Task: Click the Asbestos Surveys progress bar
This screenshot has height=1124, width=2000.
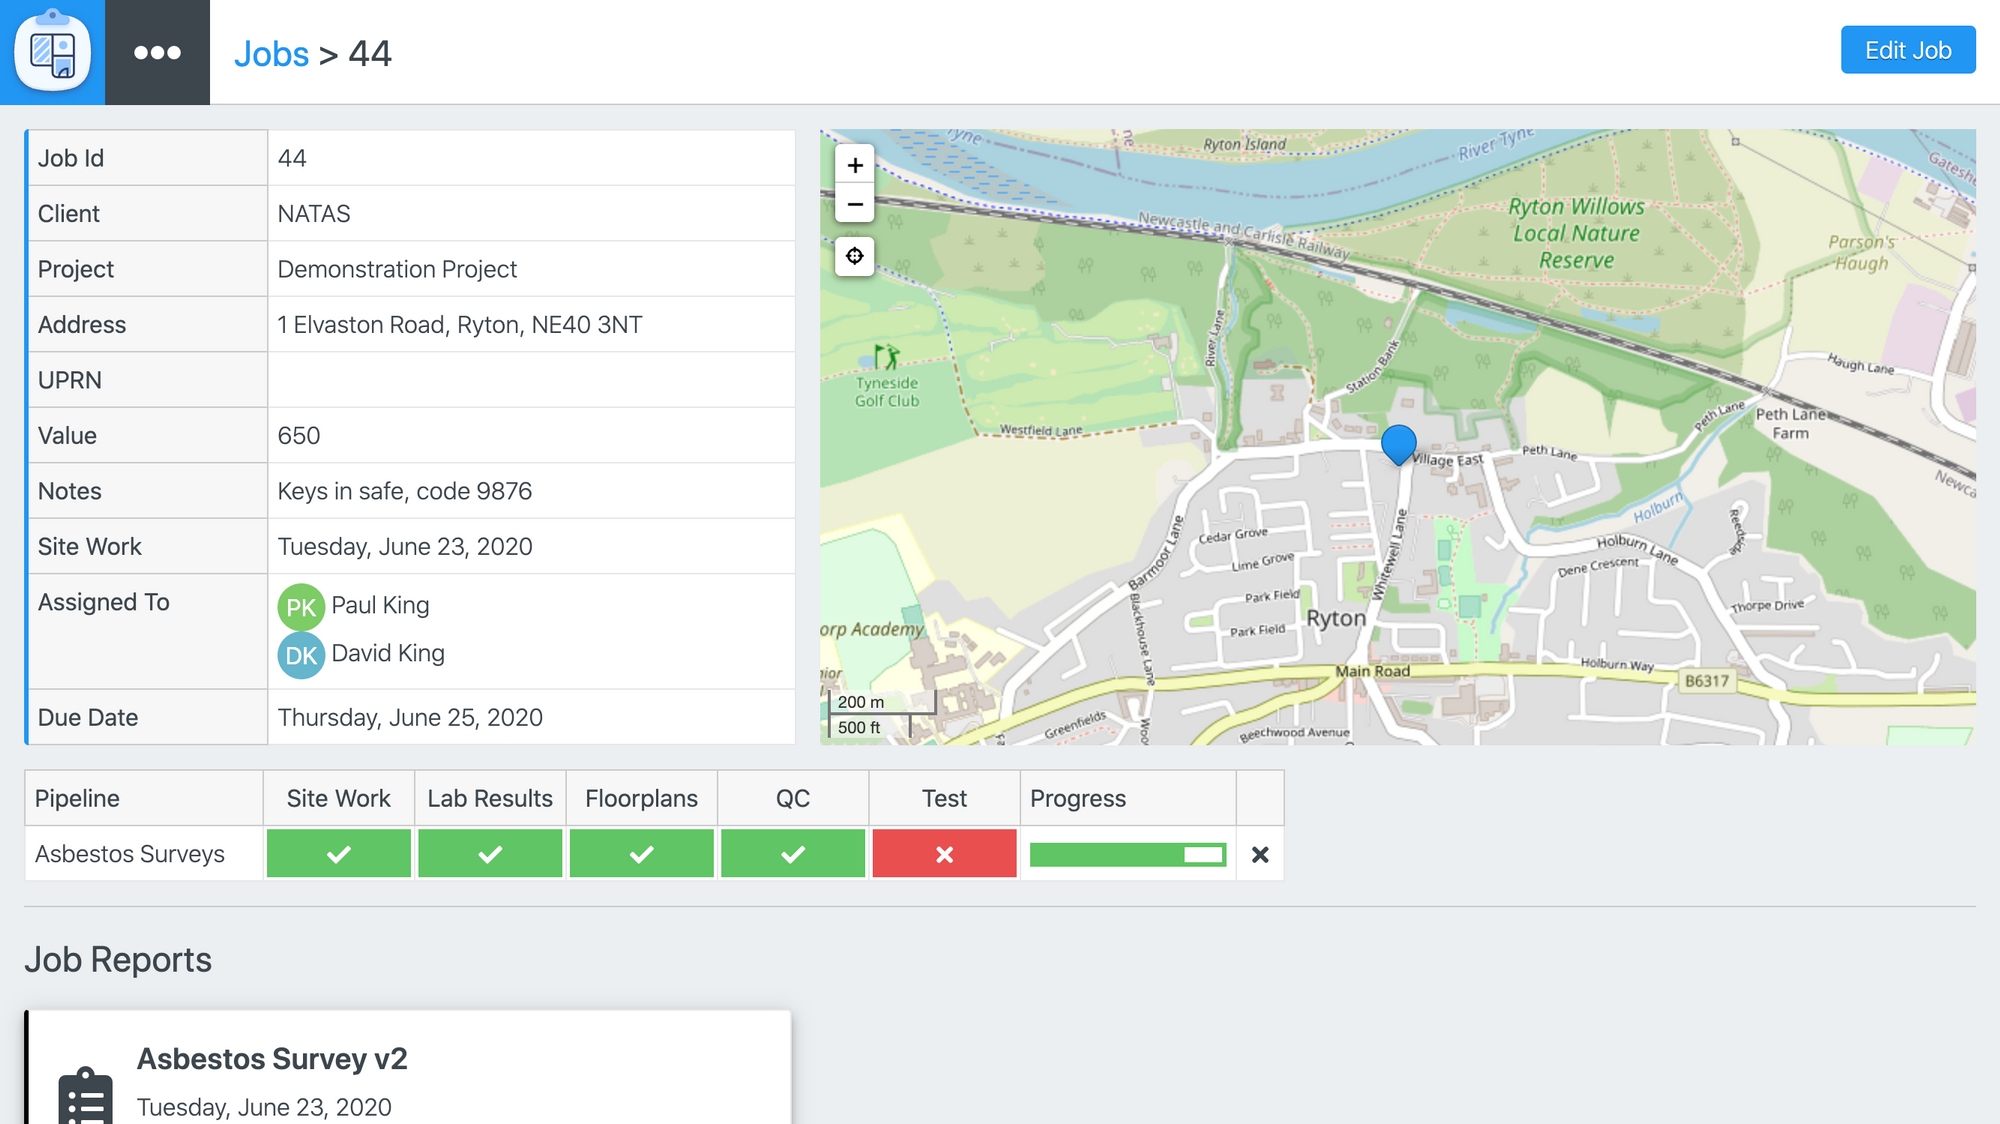Action: [1128, 853]
